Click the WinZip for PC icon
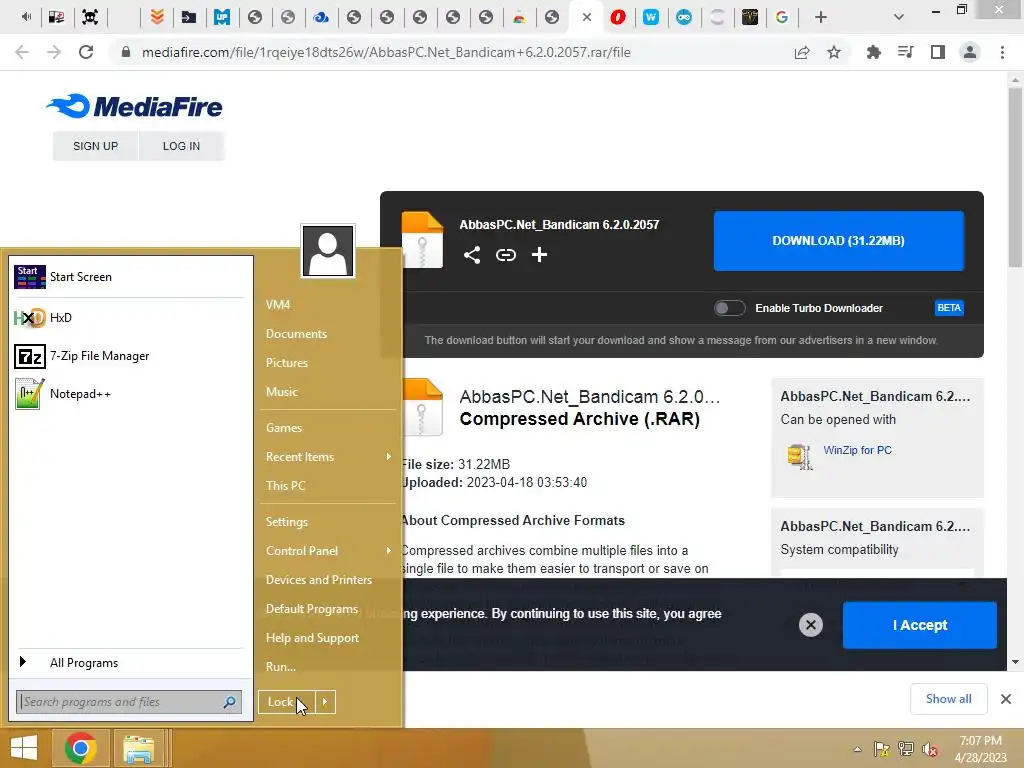This screenshot has height=768, width=1024. [799, 456]
